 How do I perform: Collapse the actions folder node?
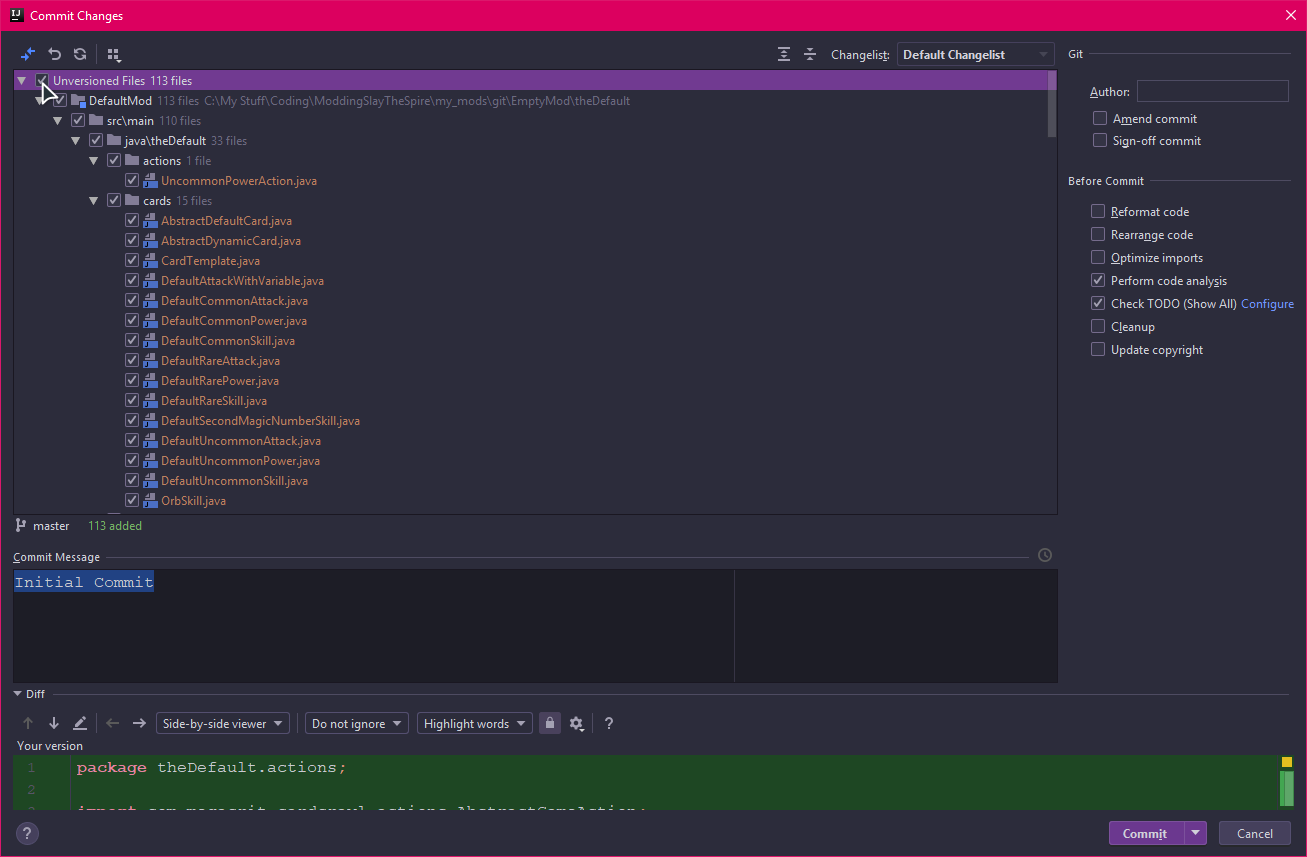(94, 161)
